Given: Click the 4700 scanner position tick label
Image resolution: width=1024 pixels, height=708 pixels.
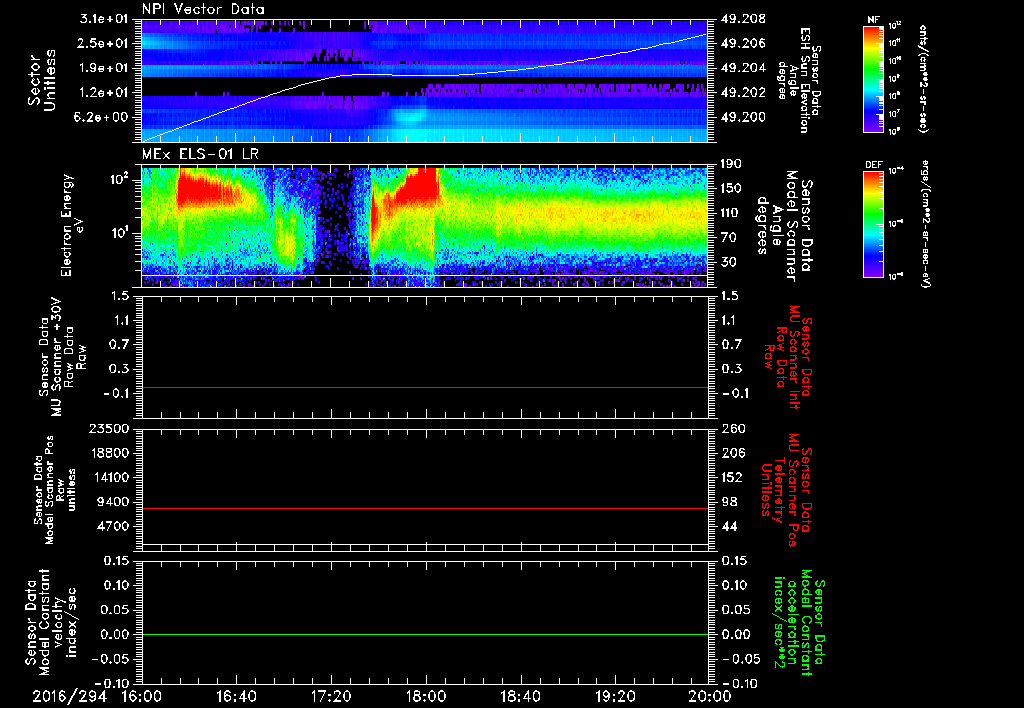Looking at the screenshot, I should (112, 526).
